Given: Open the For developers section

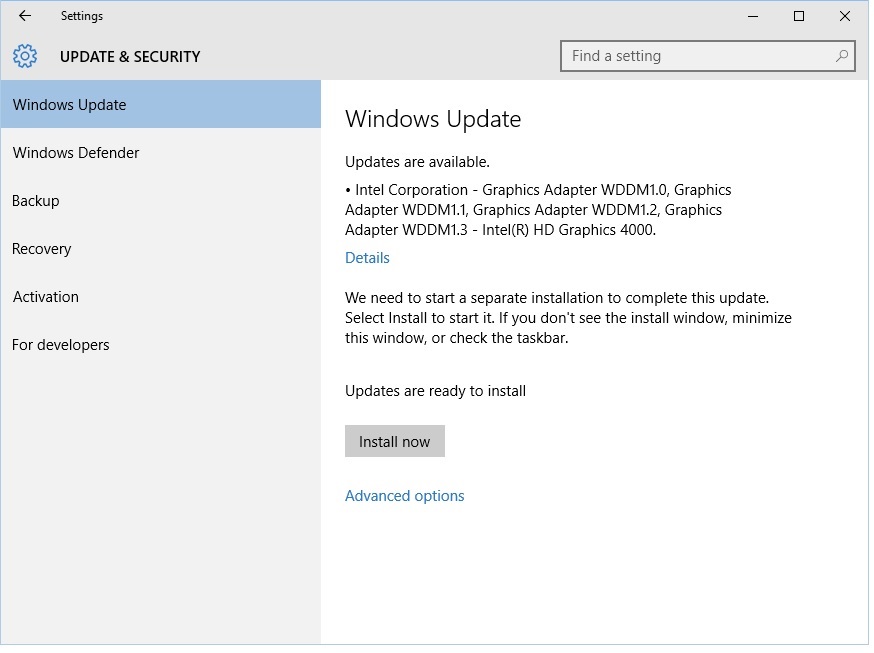Looking at the screenshot, I should tap(60, 345).
